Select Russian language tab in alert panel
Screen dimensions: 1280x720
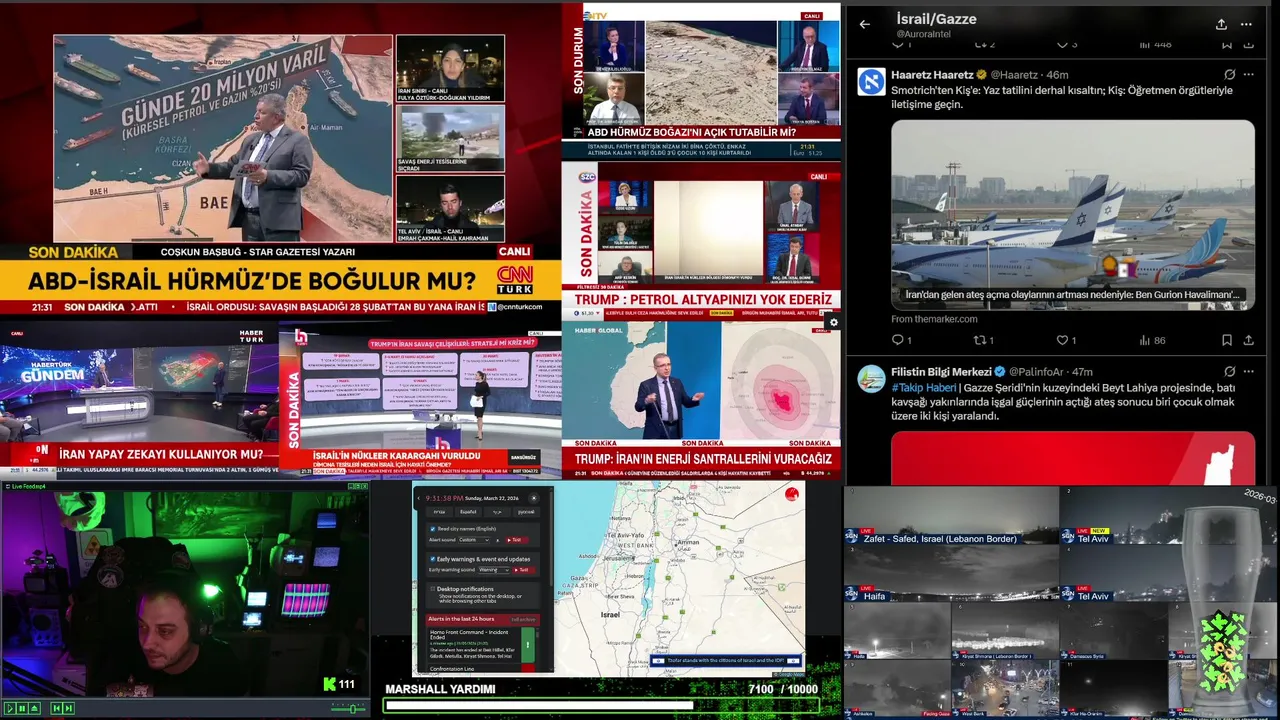click(526, 512)
